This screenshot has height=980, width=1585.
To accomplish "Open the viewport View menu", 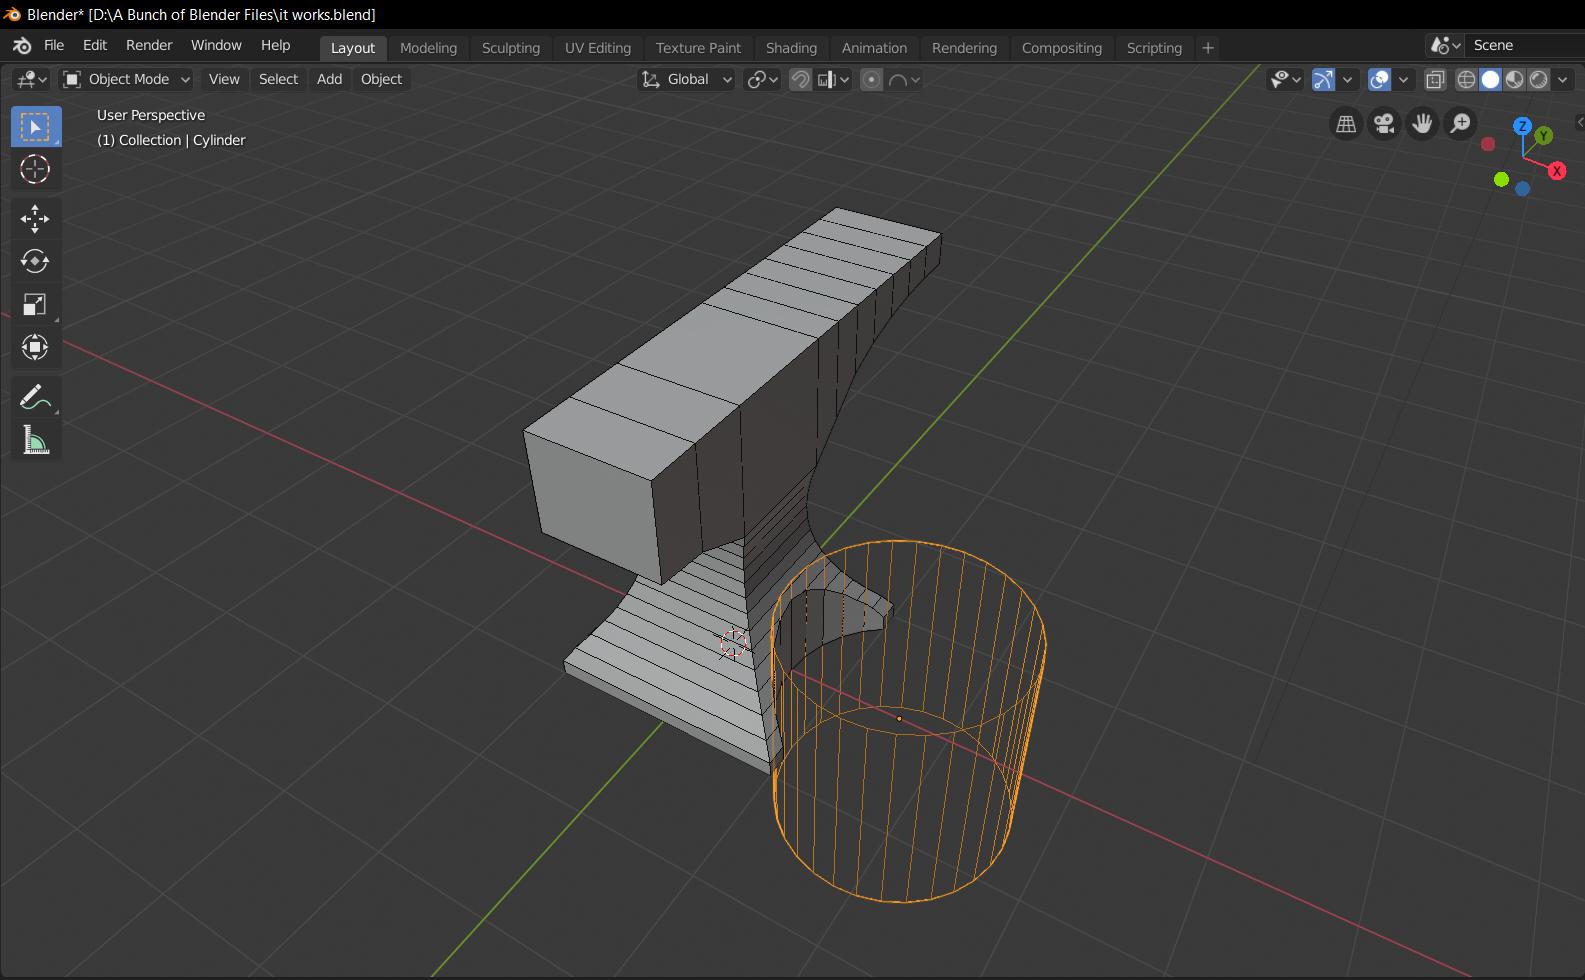I will (x=224, y=79).
